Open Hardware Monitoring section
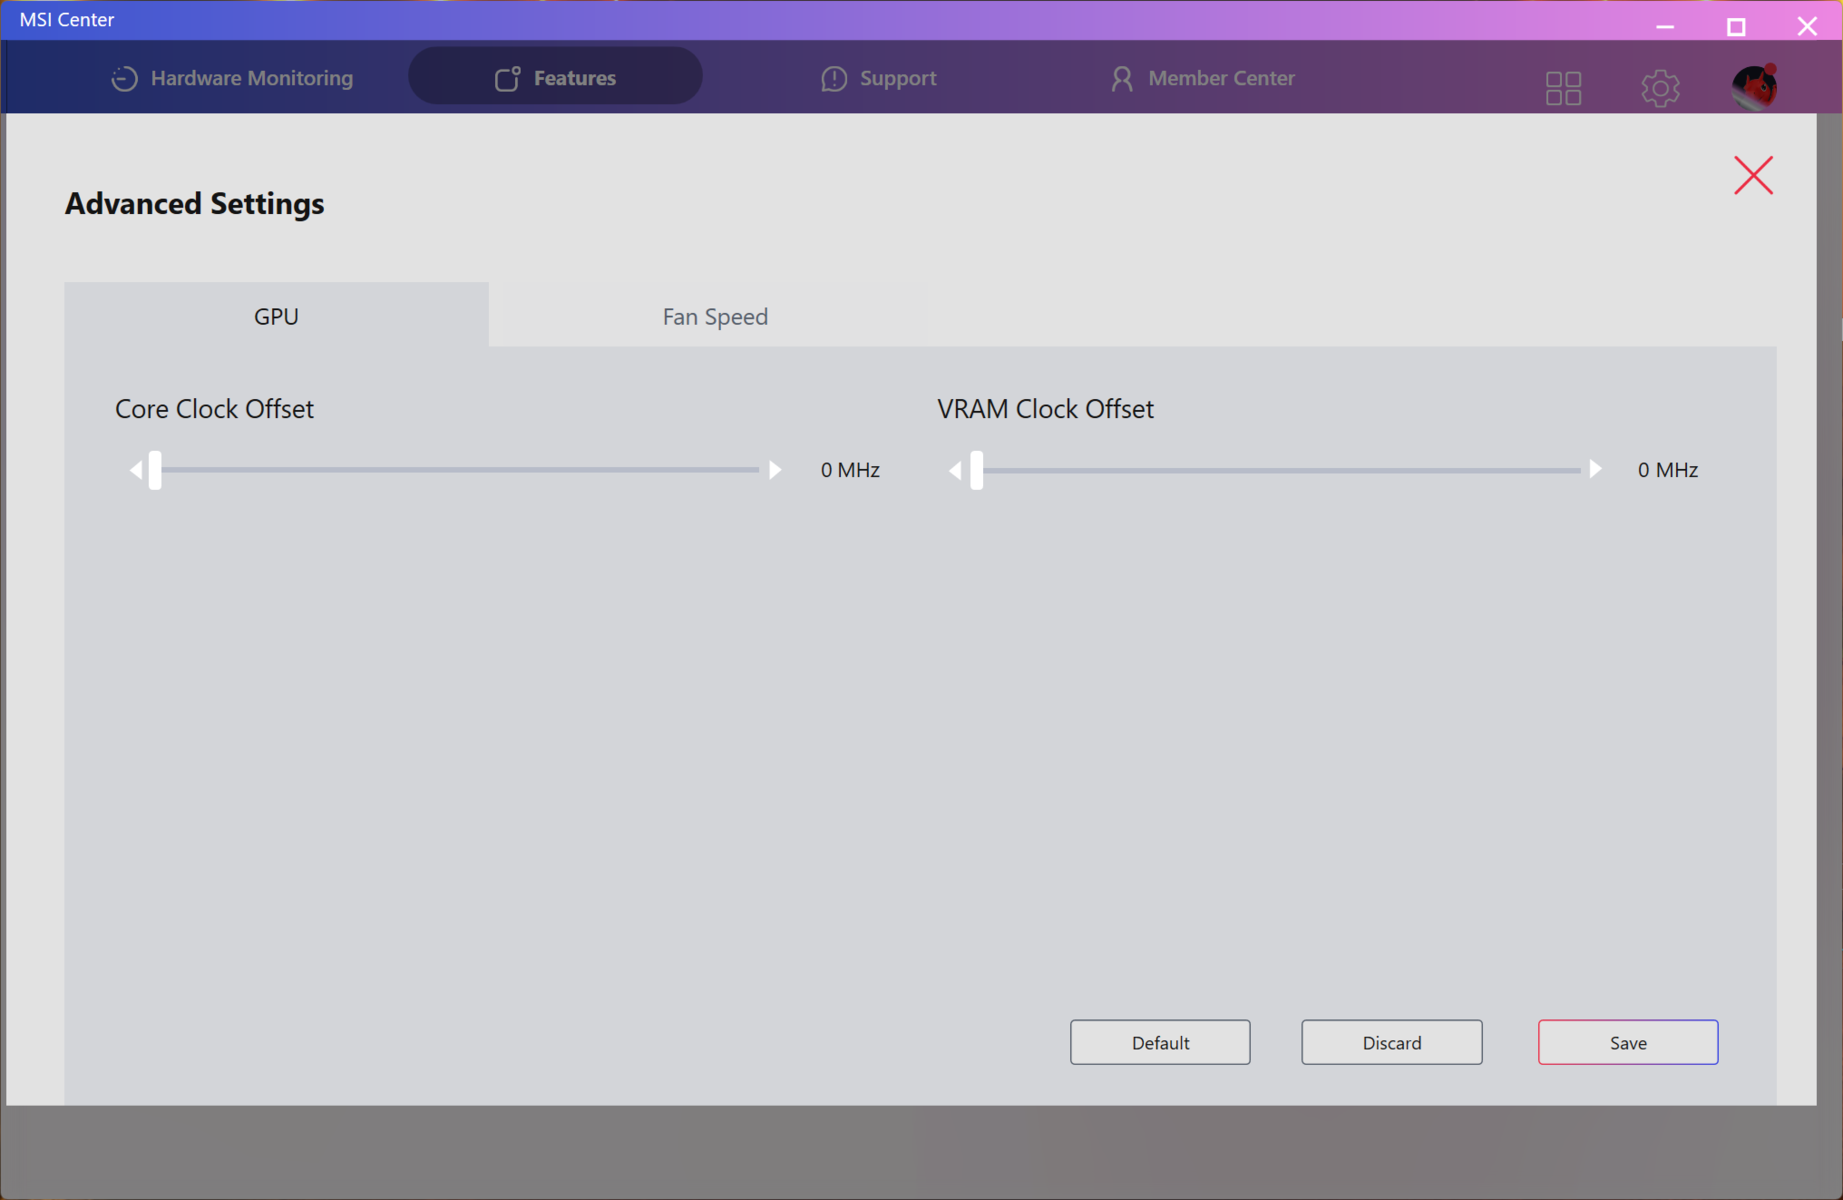Viewport: 1843px width, 1200px height. point(232,78)
